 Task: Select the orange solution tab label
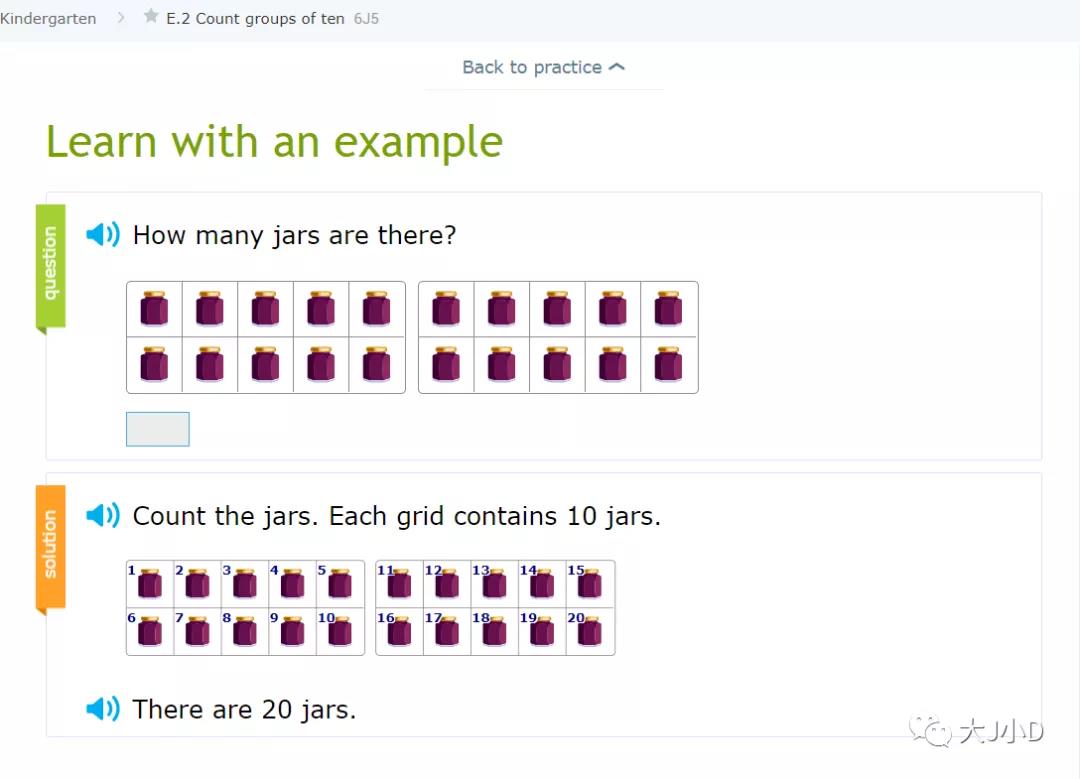[51, 545]
